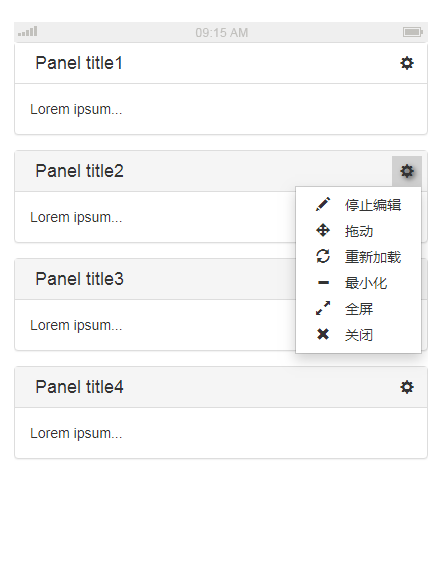Select the 全屏 text entry
Viewport: 444px width, 566px height.
[x=359, y=309]
